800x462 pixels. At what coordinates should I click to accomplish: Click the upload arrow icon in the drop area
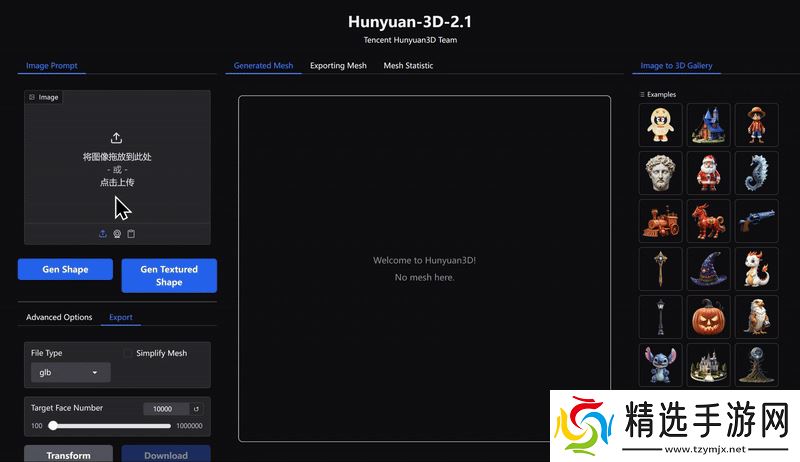[x=117, y=138]
